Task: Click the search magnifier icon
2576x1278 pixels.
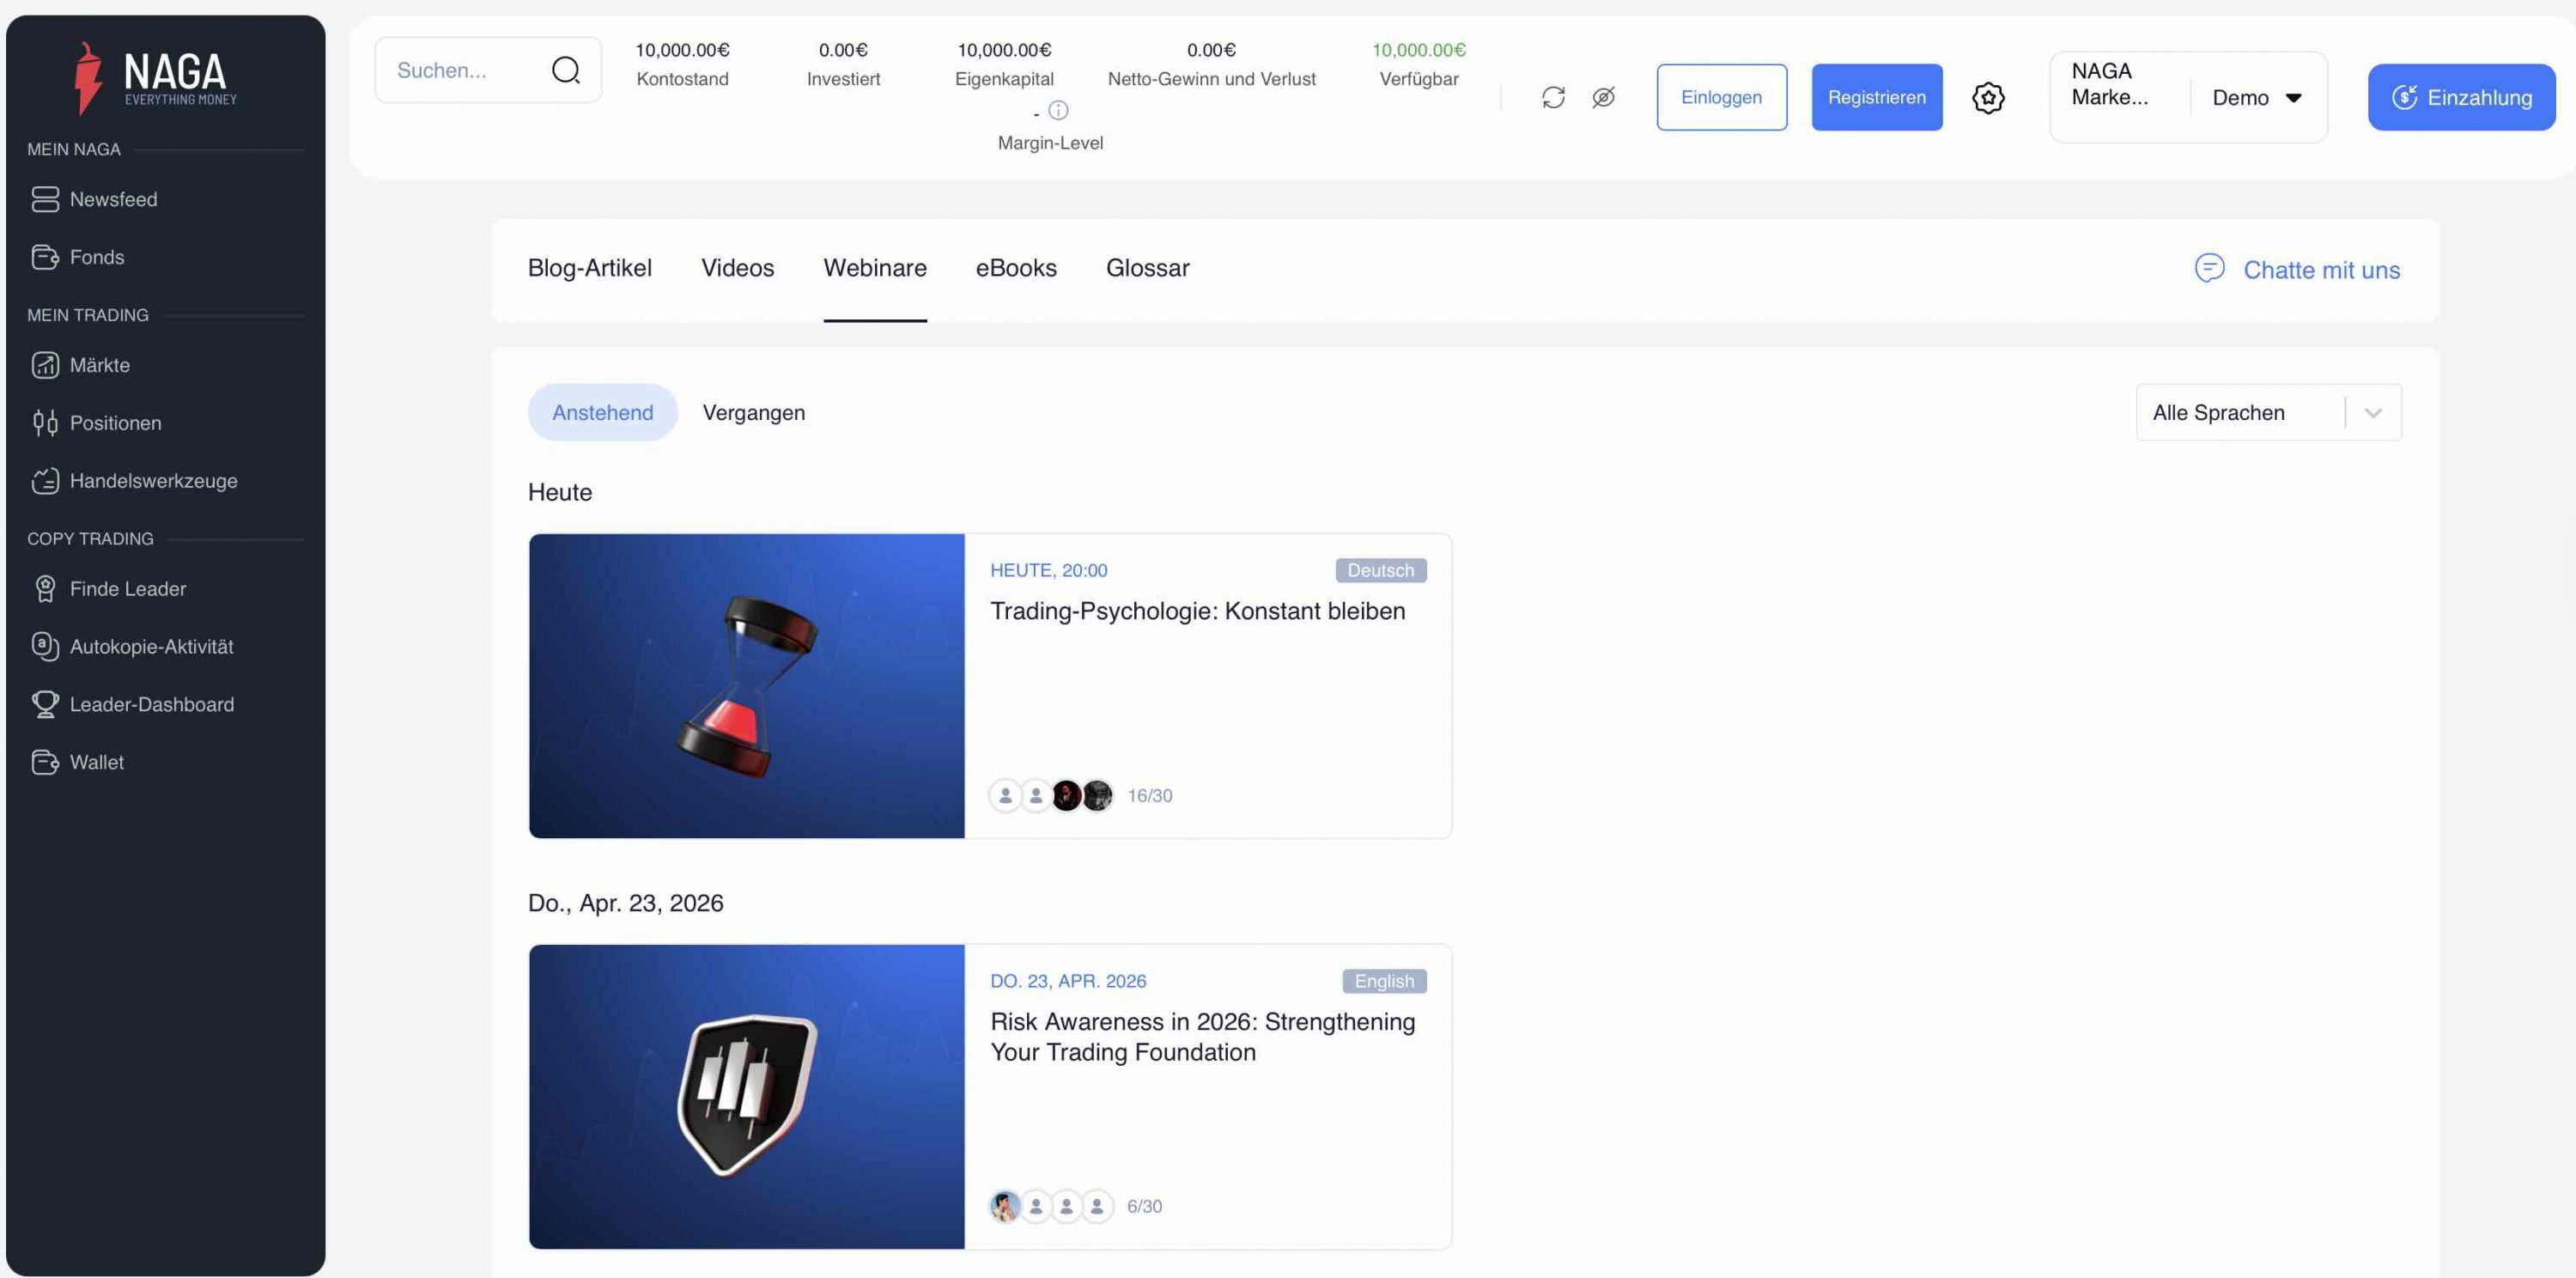Action: pos(565,70)
